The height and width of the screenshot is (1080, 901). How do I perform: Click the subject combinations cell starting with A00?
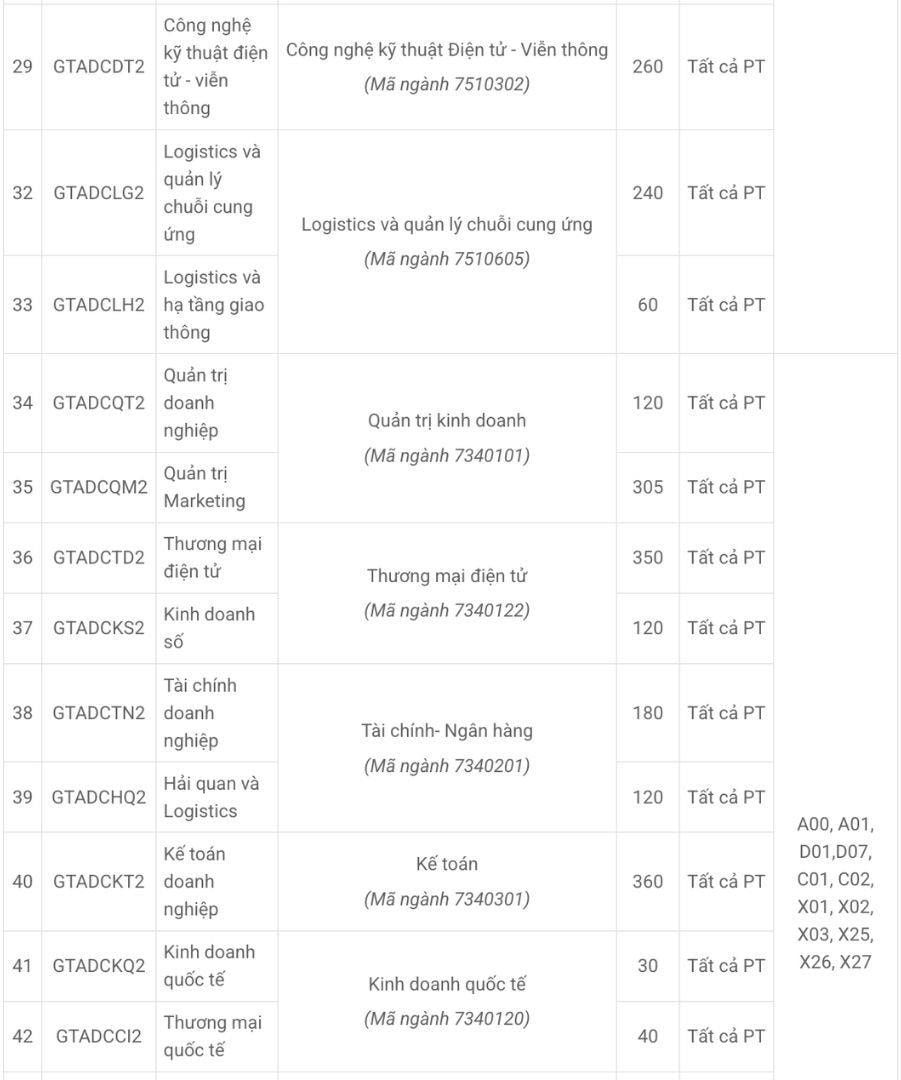point(835,894)
